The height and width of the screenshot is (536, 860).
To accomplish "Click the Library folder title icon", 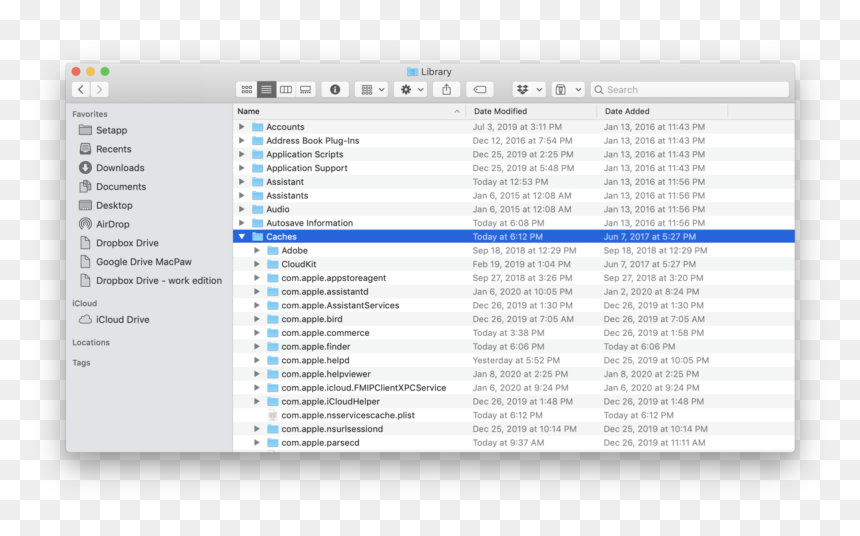I will [412, 72].
